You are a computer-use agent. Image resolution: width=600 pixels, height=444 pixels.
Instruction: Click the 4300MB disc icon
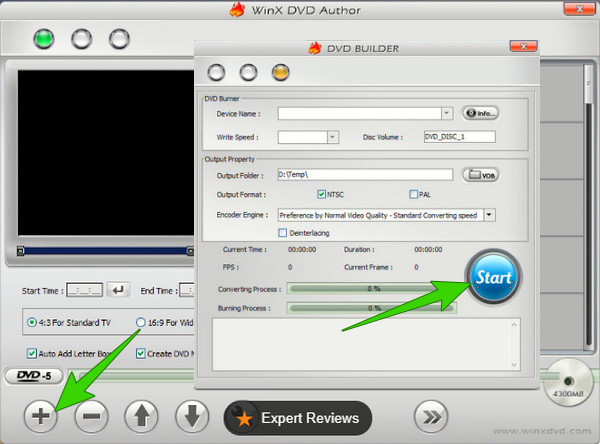pos(568,382)
